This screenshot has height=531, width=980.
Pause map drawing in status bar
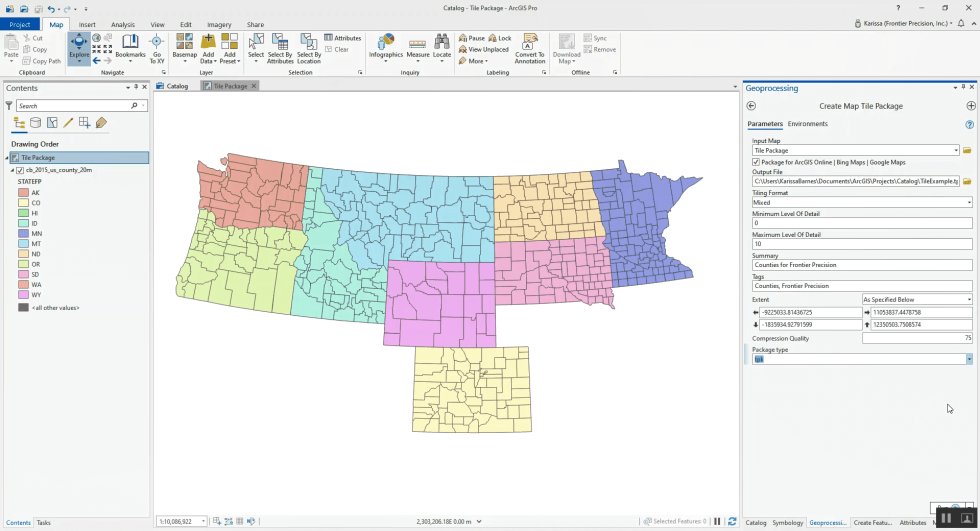pyautogui.click(x=718, y=521)
